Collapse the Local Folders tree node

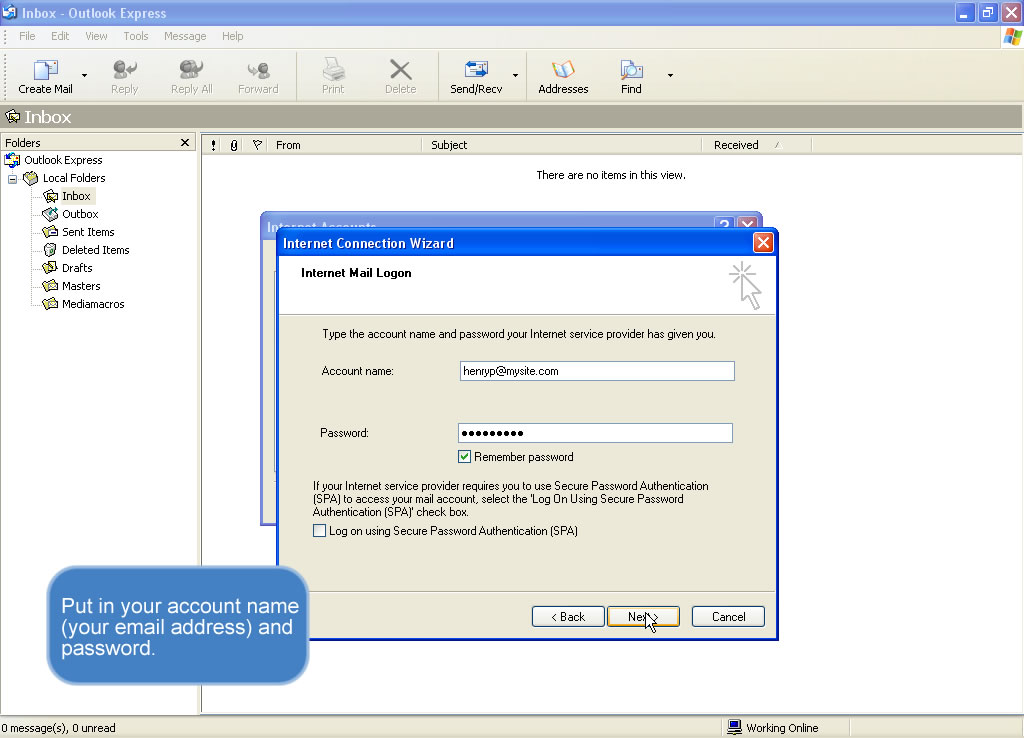coord(13,178)
